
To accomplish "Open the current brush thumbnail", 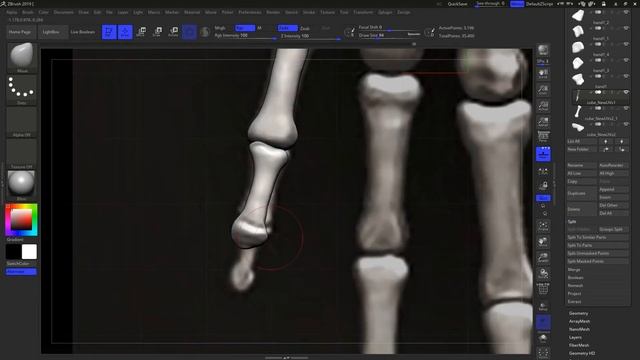I will 22,58.
